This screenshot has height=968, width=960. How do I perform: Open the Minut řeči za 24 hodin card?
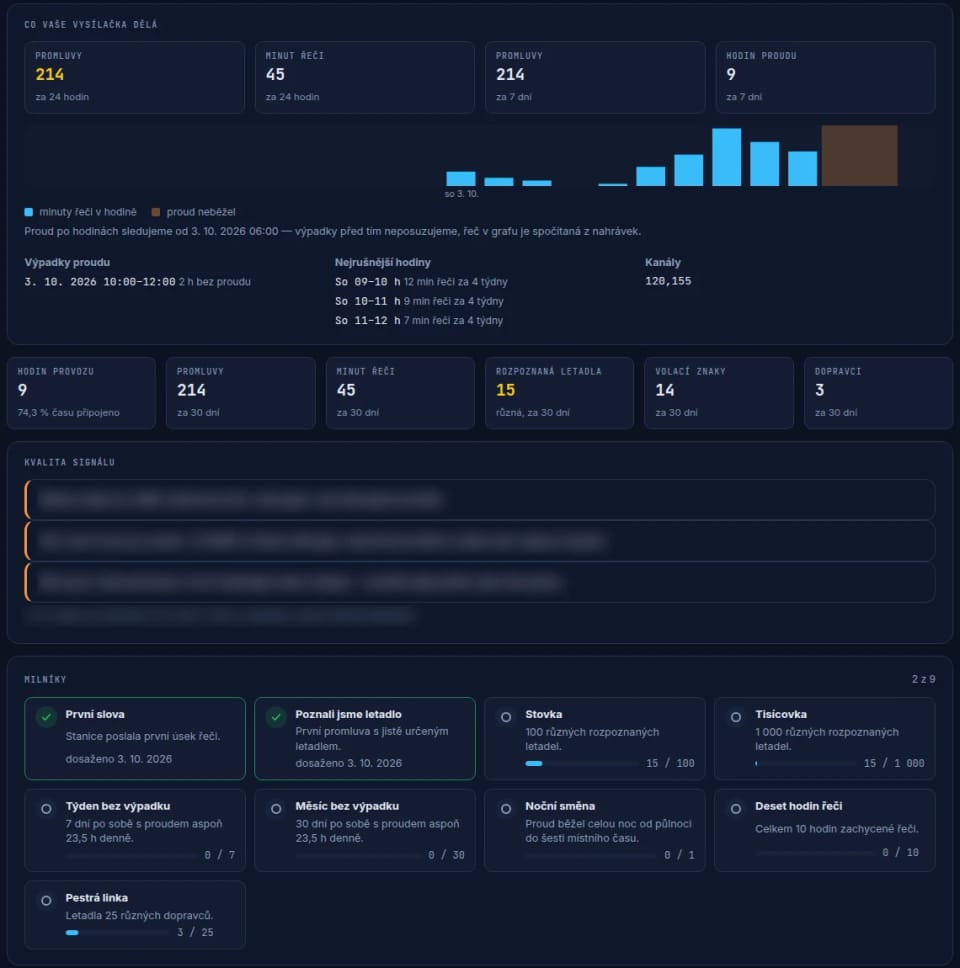click(x=365, y=77)
